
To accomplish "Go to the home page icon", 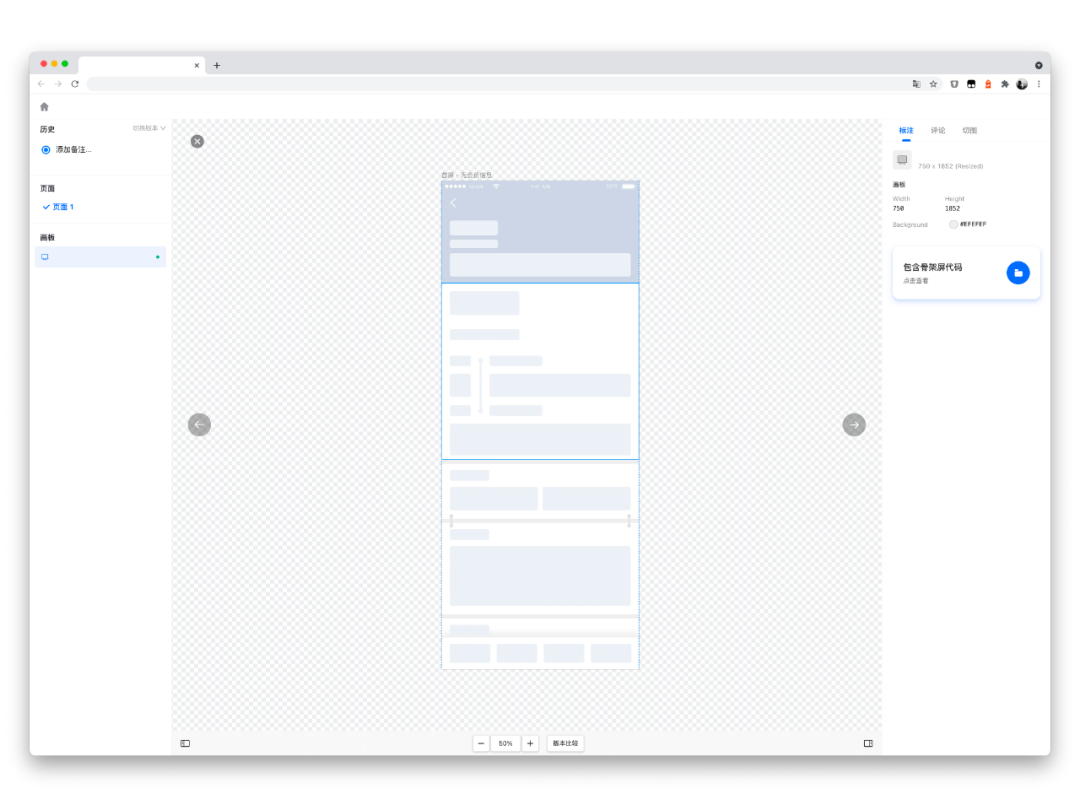I will point(44,107).
